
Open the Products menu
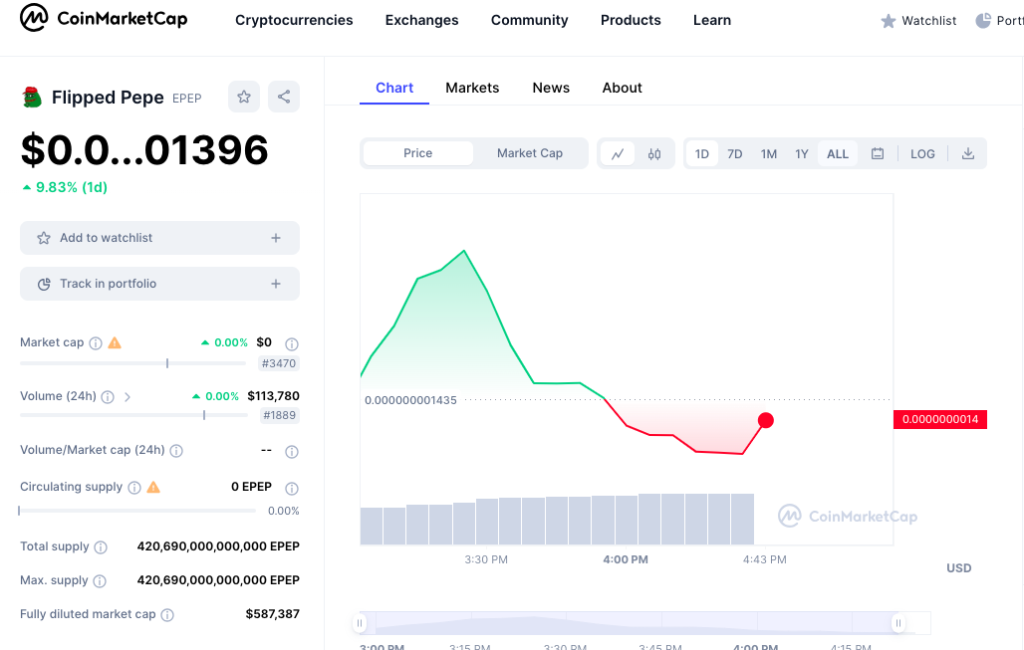630,20
